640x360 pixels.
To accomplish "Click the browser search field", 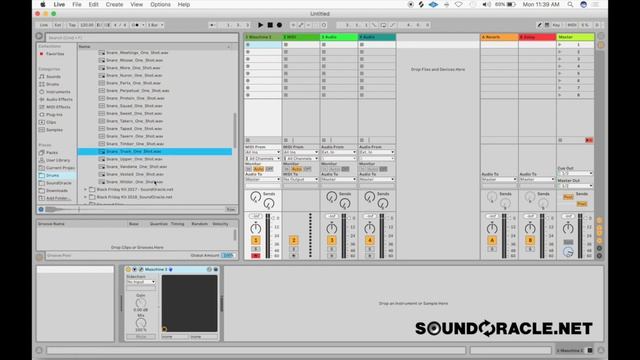I will click(141, 38).
